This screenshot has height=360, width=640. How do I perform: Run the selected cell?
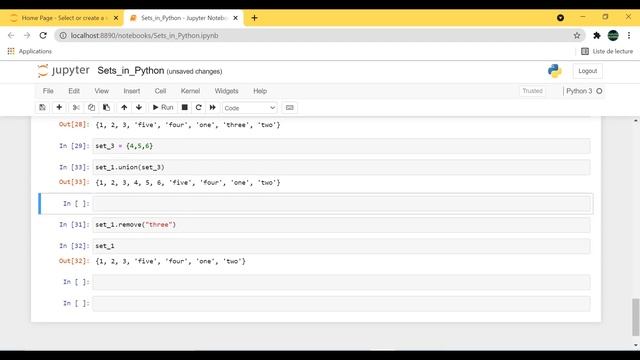(163, 107)
